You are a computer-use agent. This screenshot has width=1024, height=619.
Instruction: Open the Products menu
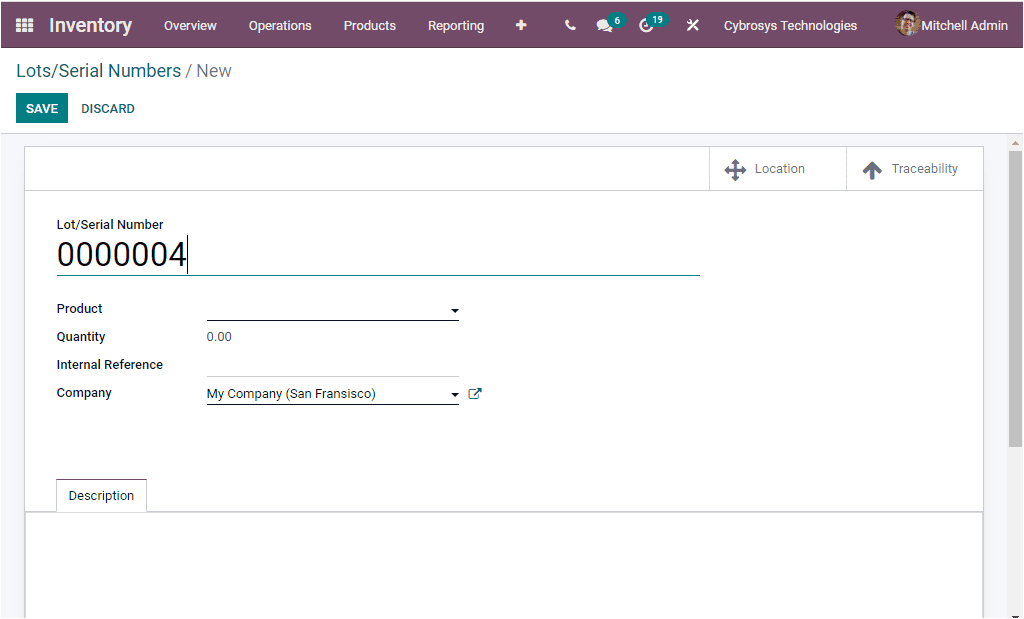369,26
